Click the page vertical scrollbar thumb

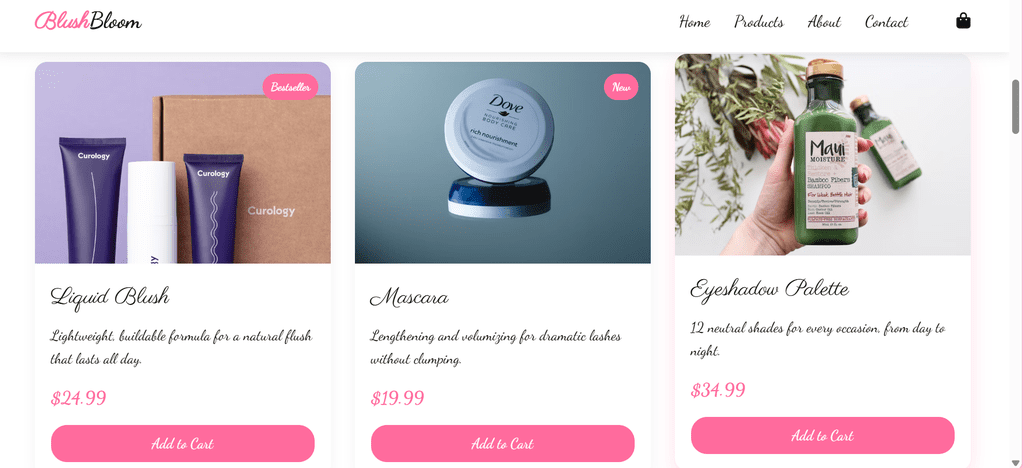[1016, 106]
